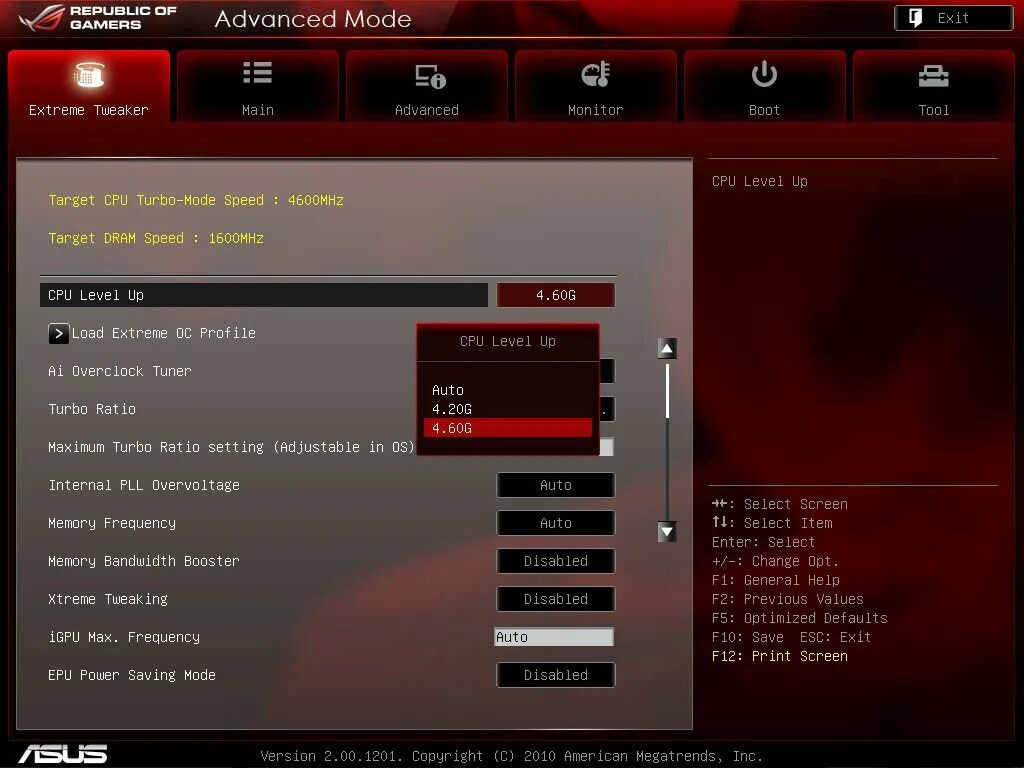Click Target CPU Turbo-Mode Speed text
The height and width of the screenshot is (768, 1024).
[196, 200]
